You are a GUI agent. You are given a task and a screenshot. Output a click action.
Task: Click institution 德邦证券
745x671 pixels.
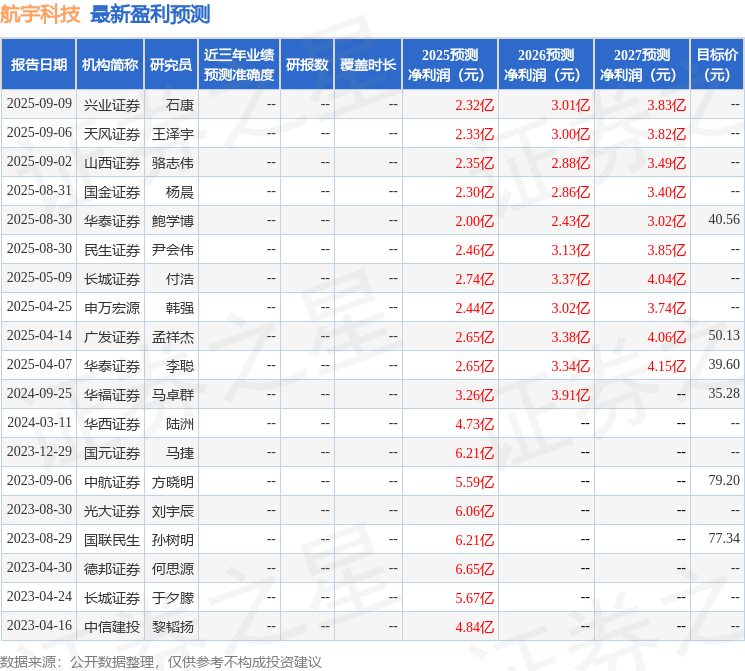112,569
